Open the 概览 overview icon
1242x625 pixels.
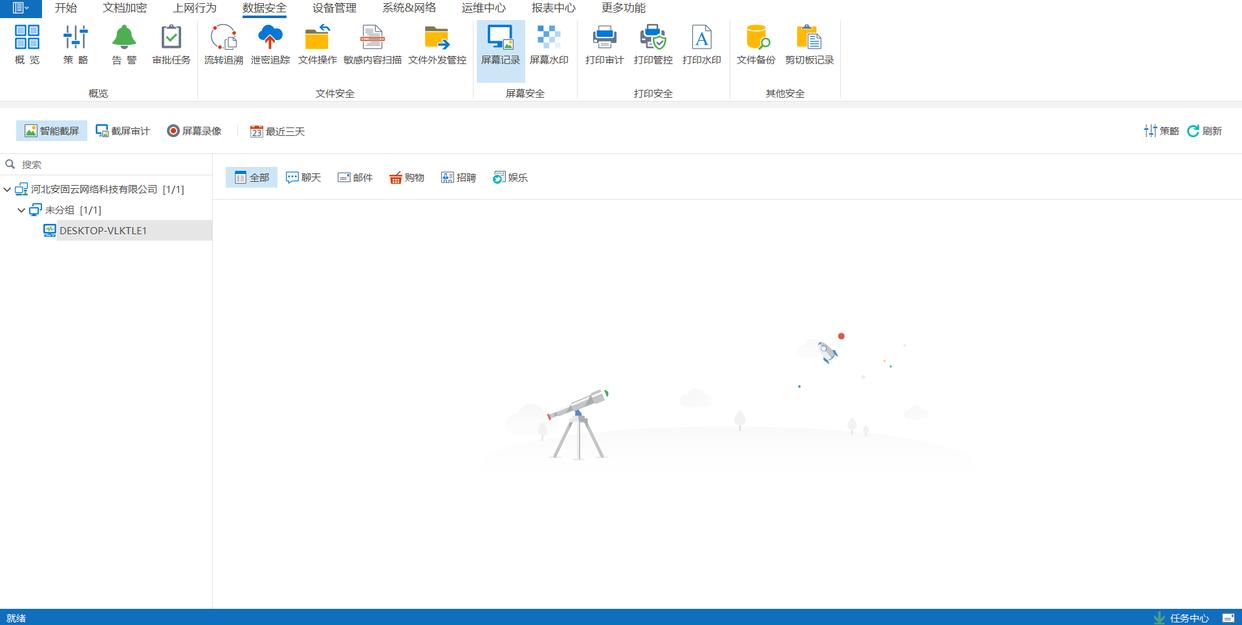[x=27, y=46]
